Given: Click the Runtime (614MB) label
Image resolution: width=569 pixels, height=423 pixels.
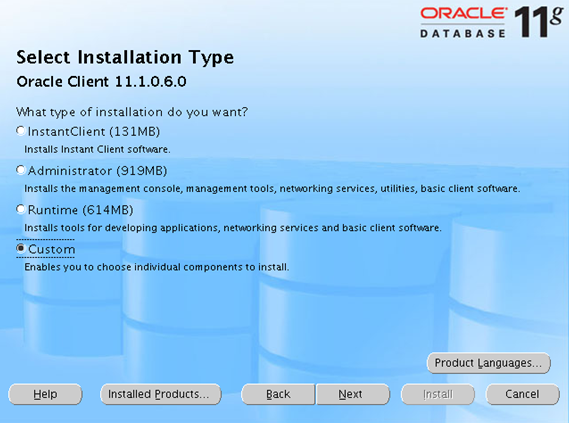Looking at the screenshot, I should [81, 210].
